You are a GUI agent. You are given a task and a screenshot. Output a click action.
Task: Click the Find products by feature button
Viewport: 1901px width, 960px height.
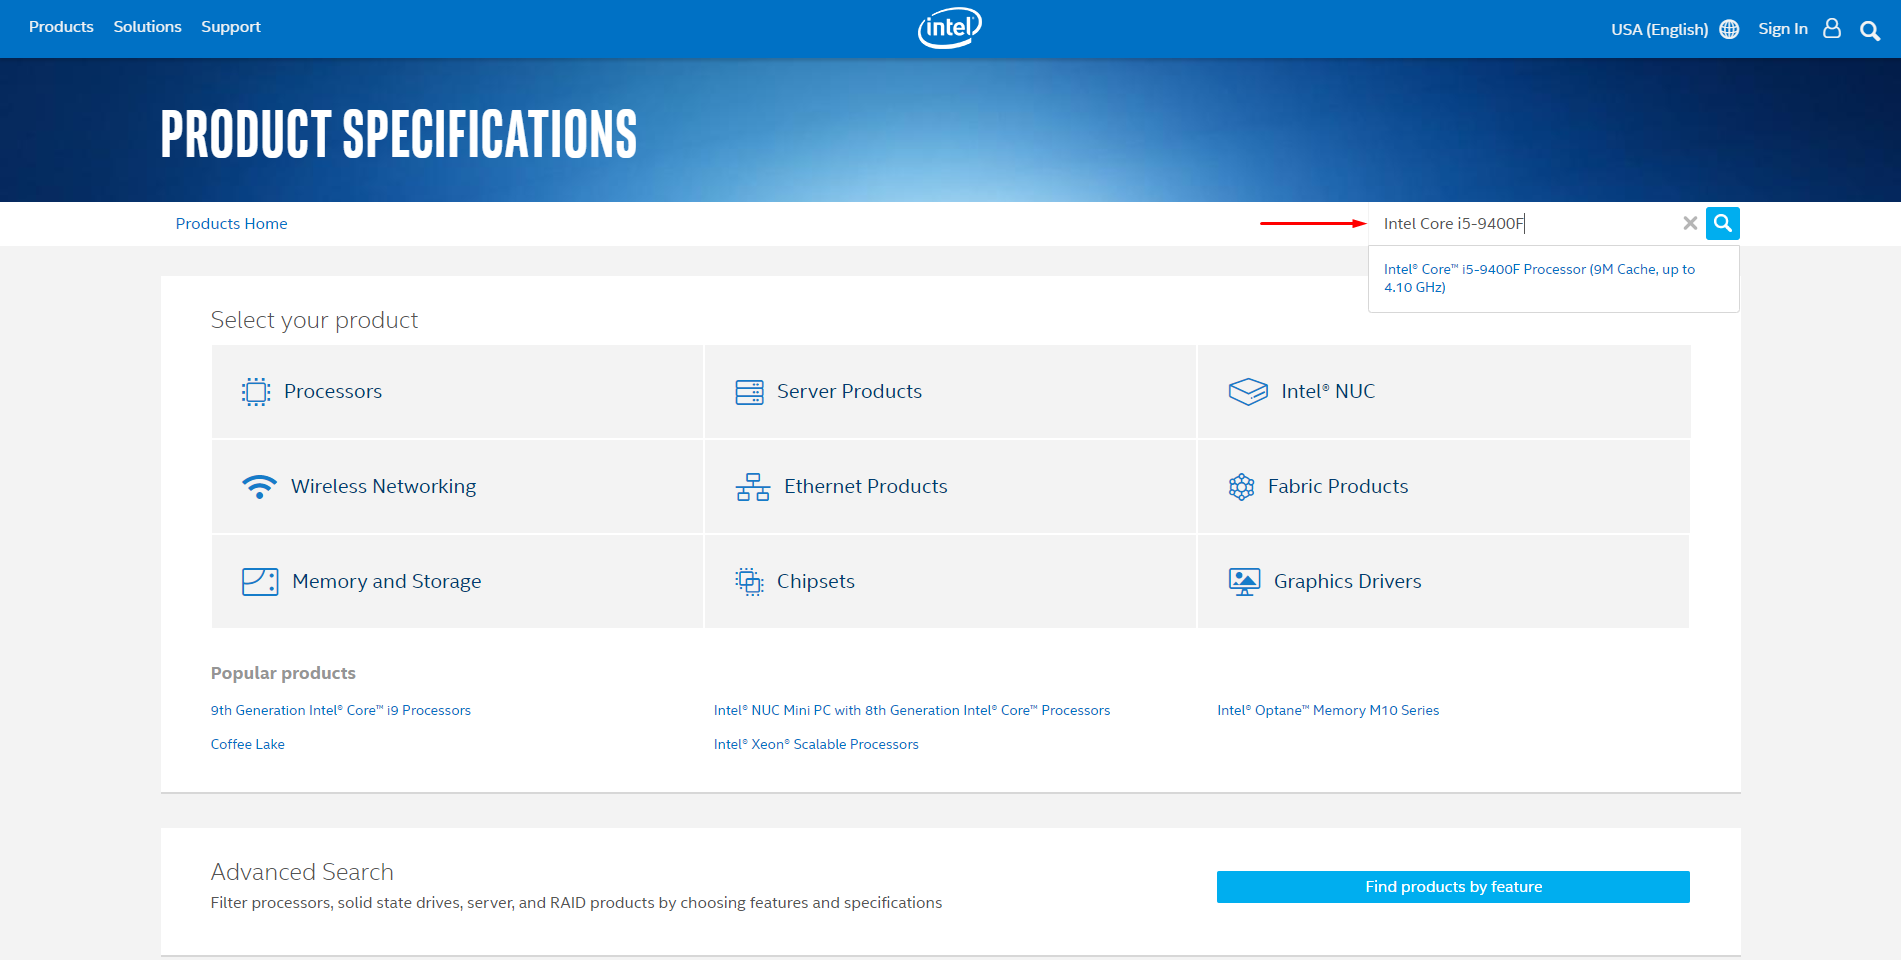1453,887
